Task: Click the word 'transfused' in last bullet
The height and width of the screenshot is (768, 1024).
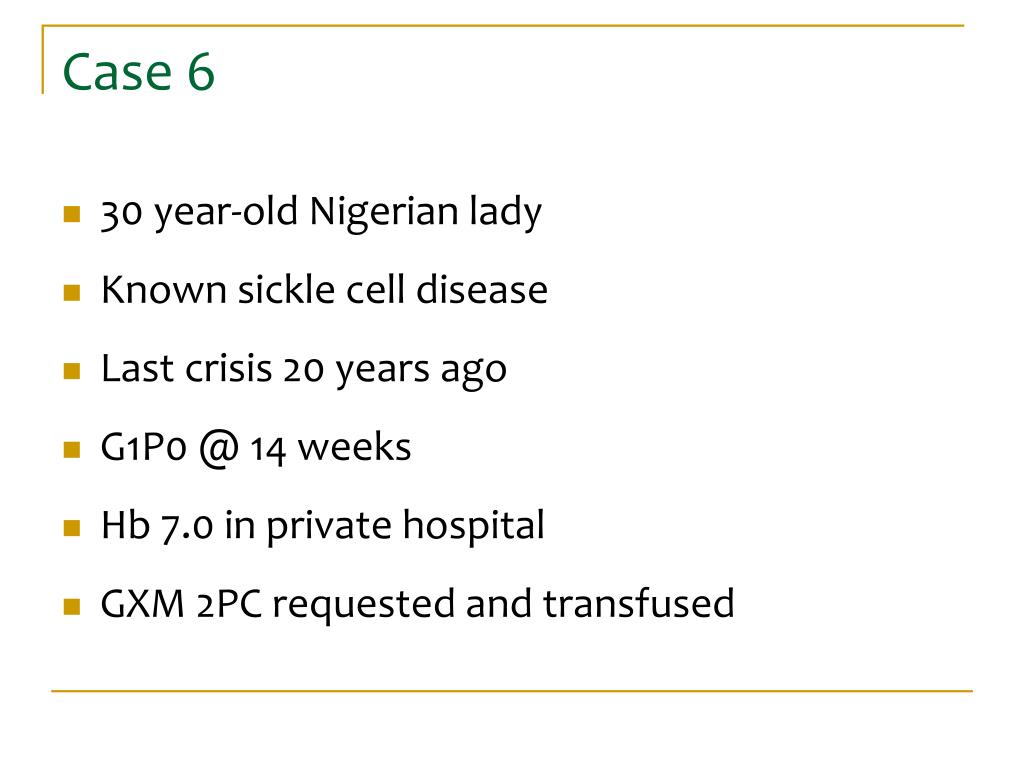Action: tap(639, 603)
